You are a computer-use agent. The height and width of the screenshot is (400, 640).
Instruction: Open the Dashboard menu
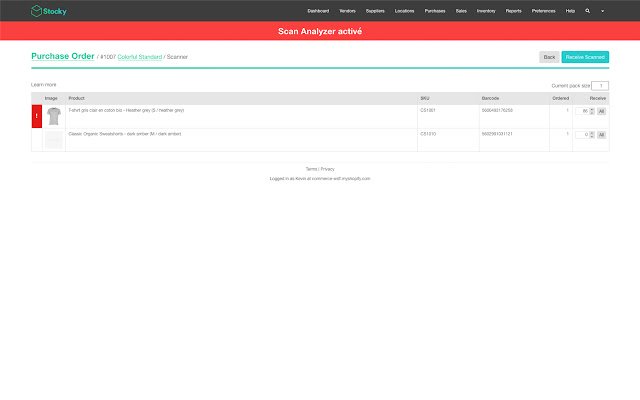click(x=318, y=11)
